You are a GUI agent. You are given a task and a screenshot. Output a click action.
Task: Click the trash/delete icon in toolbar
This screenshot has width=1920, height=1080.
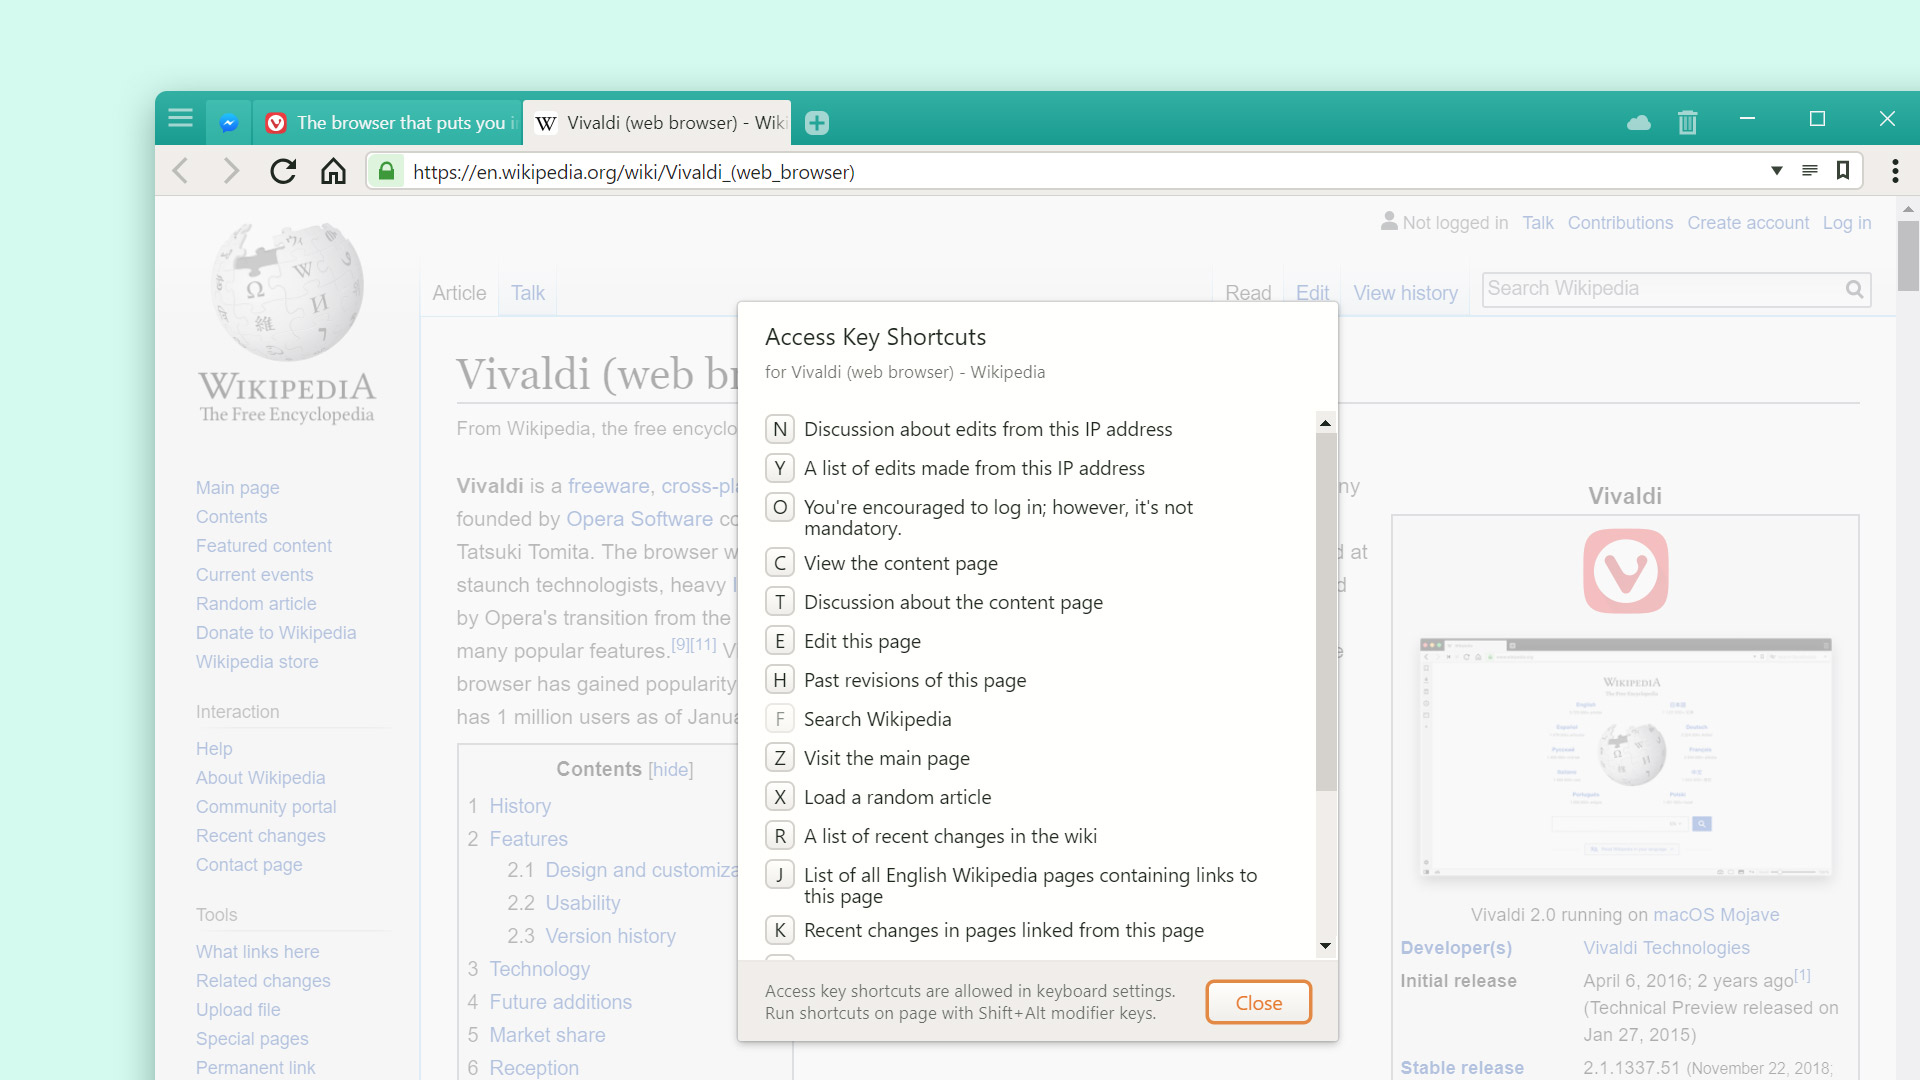[1685, 120]
